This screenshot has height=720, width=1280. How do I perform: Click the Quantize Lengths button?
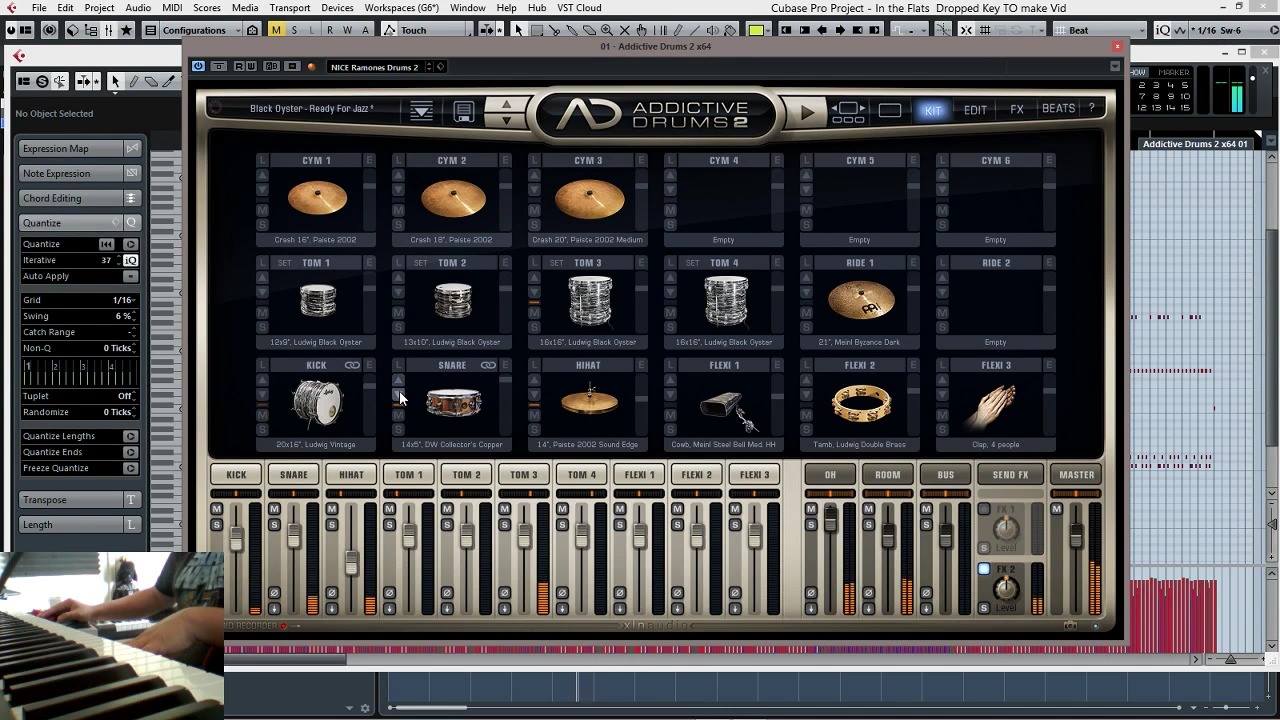(x=131, y=436)
